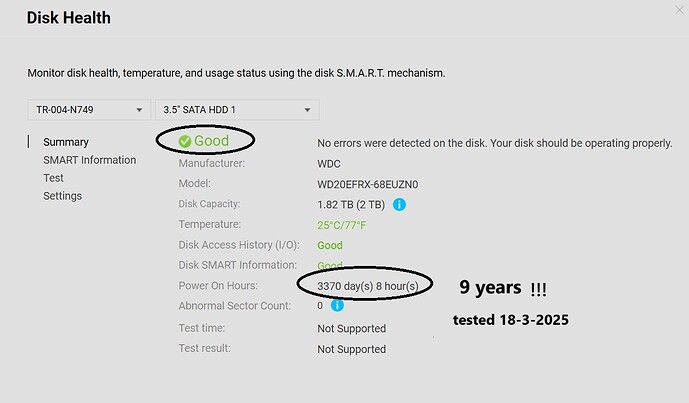Switch to the SMART Information tab
Viewport: 689px width, 403px height.
click(89, 160)
